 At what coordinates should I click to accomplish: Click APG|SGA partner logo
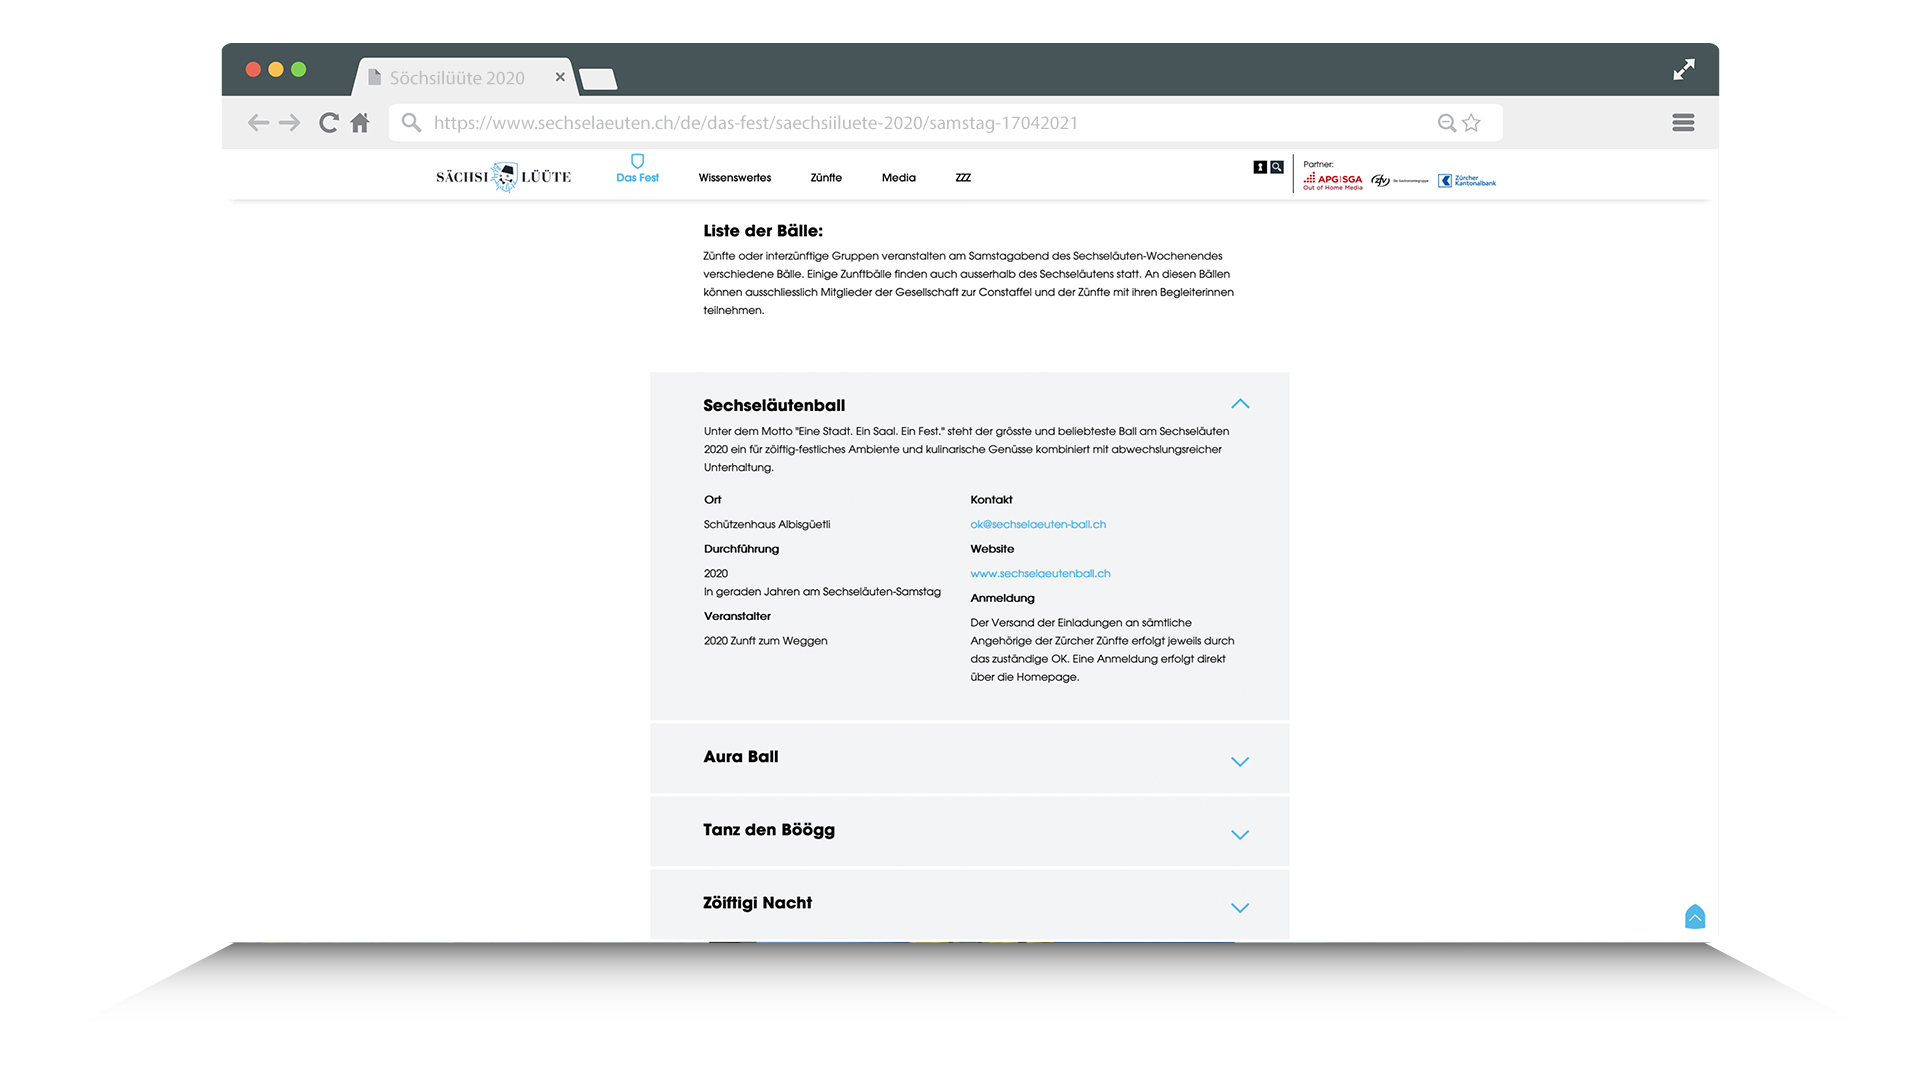pos(1332,180)
